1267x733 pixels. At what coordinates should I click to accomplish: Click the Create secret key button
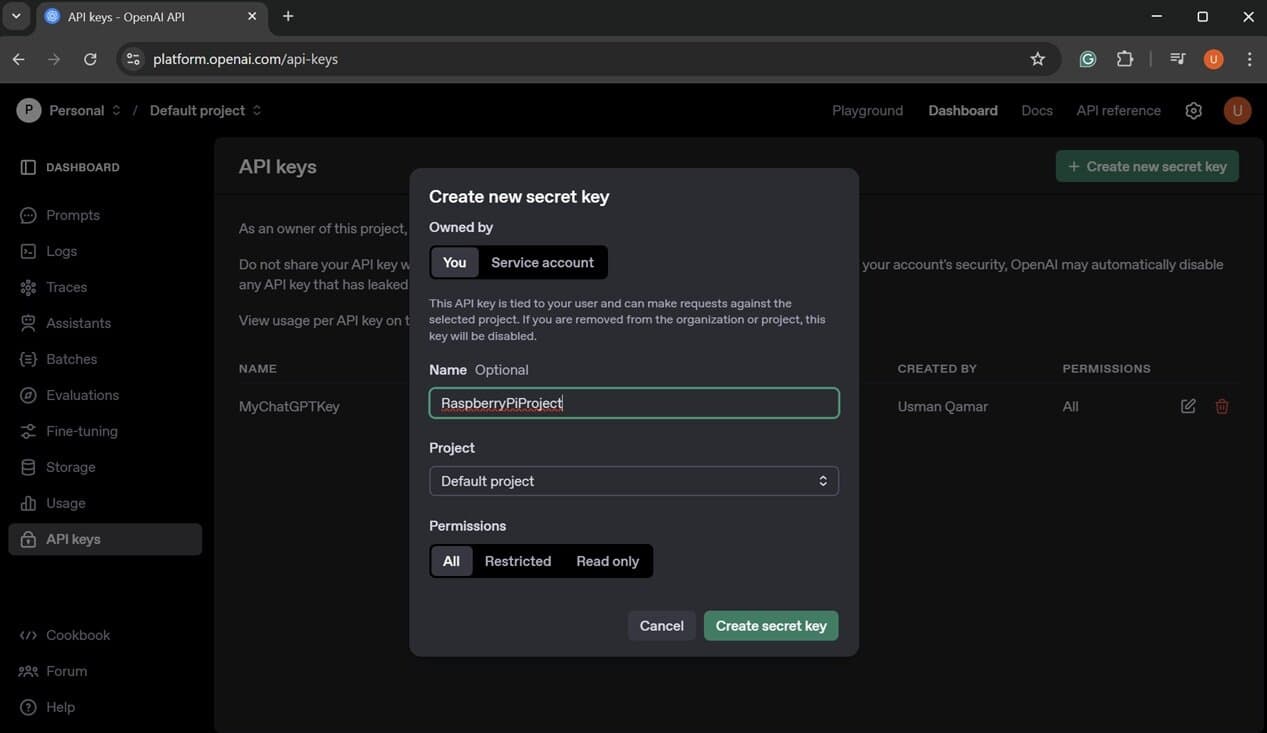point(770,625)
